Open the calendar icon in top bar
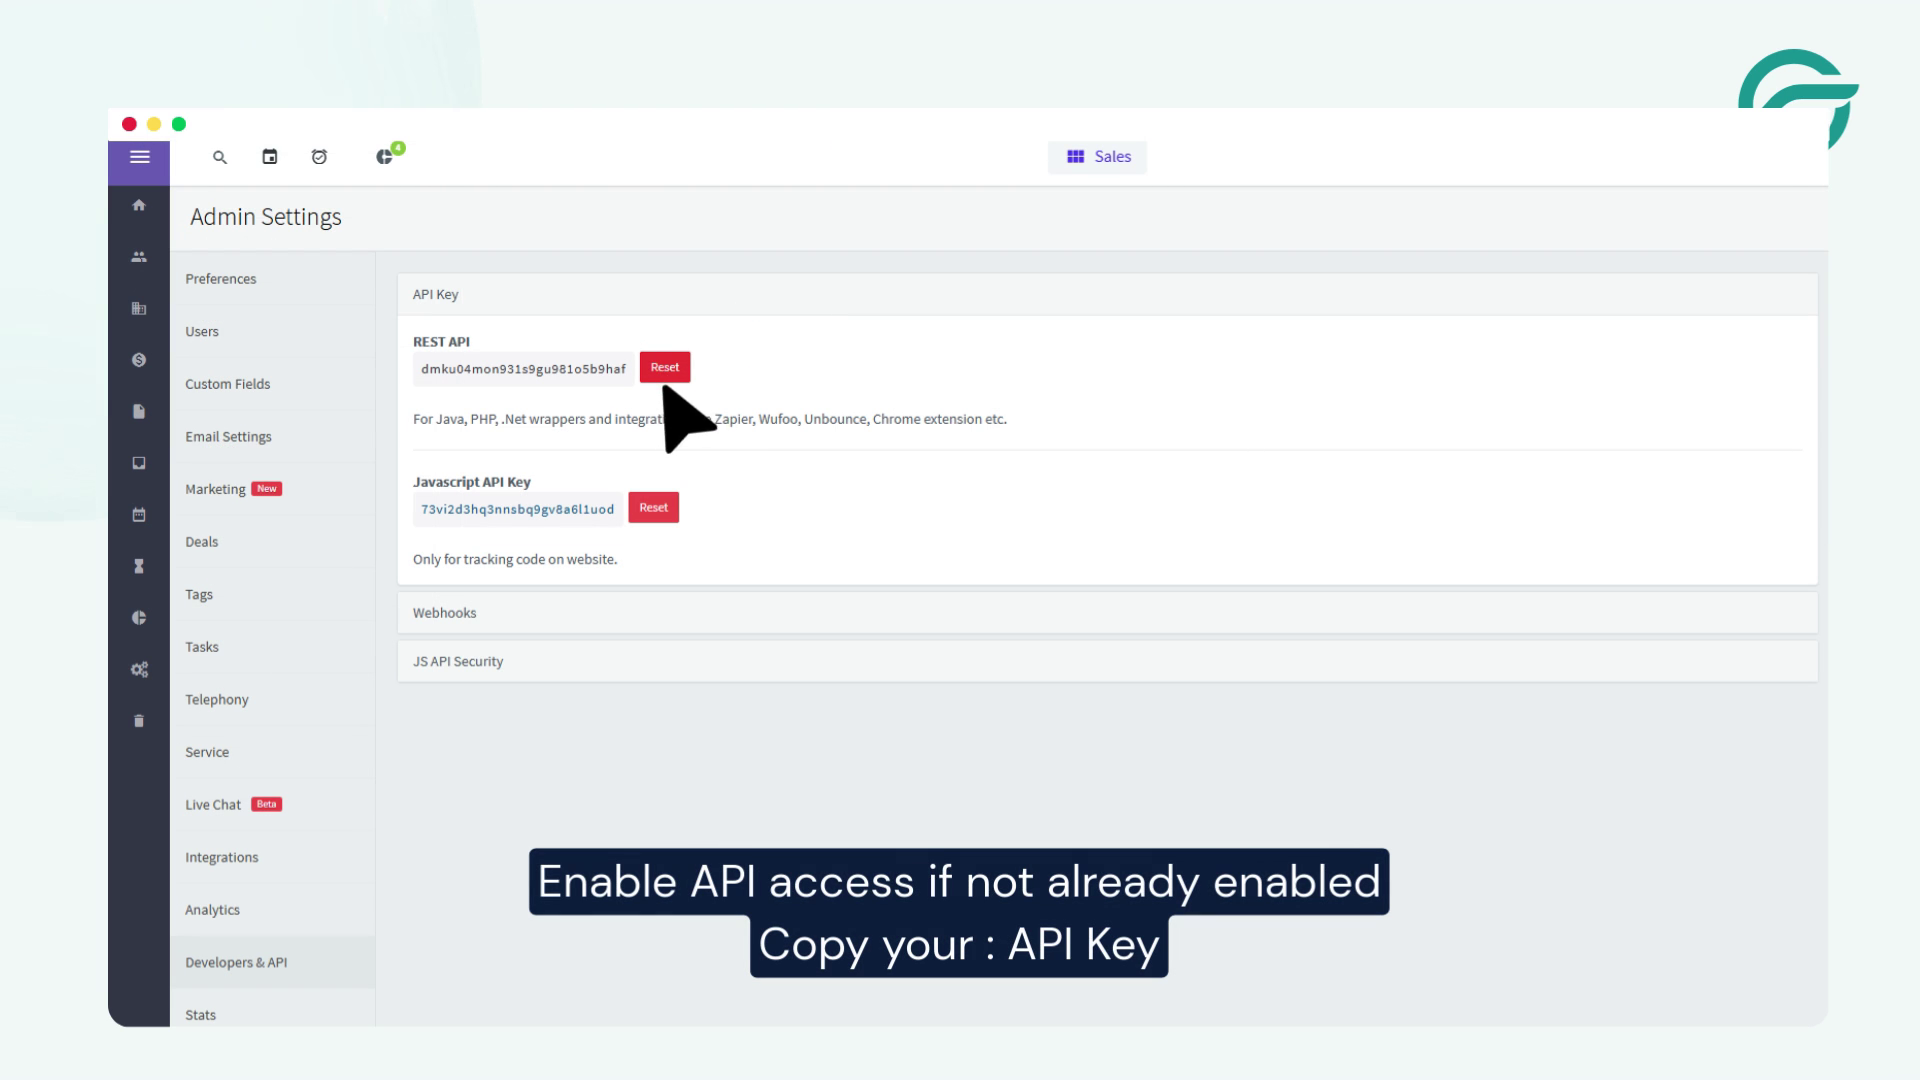 click(x=269, y=157)
